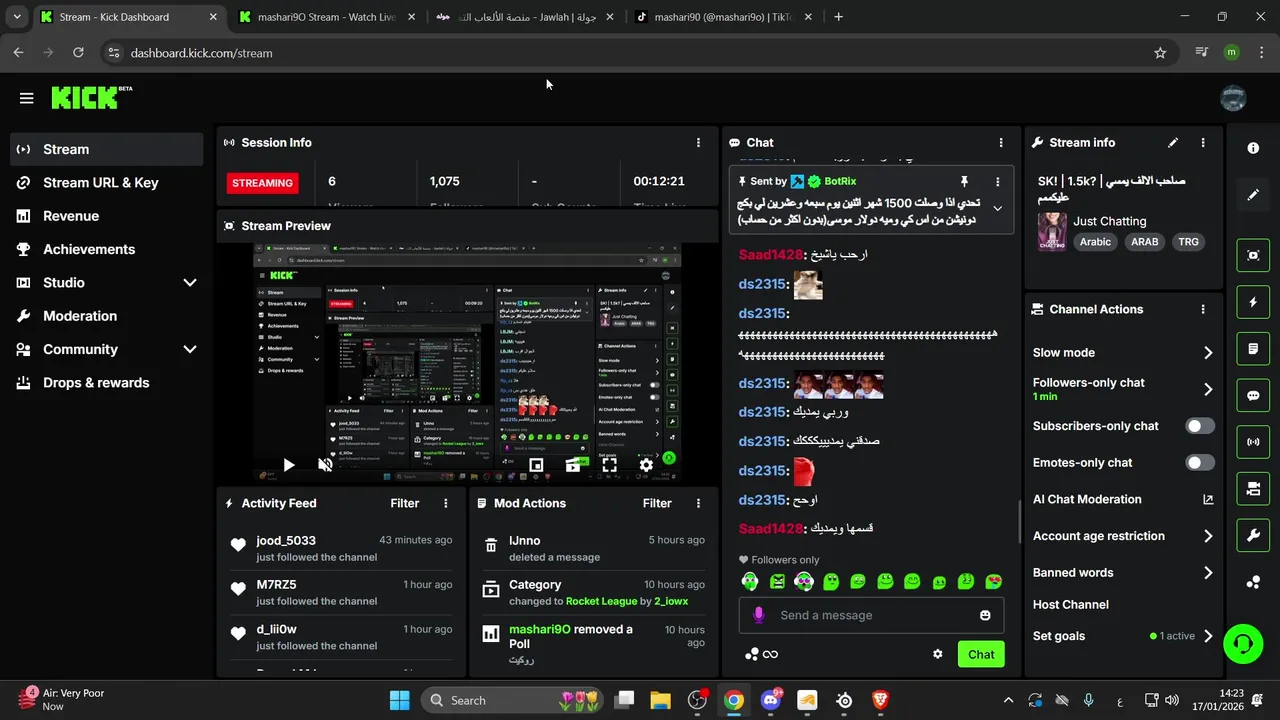Open Activity Feed three-dot menu
Viewport: 1280px width, 720px height.
(445, 504)
